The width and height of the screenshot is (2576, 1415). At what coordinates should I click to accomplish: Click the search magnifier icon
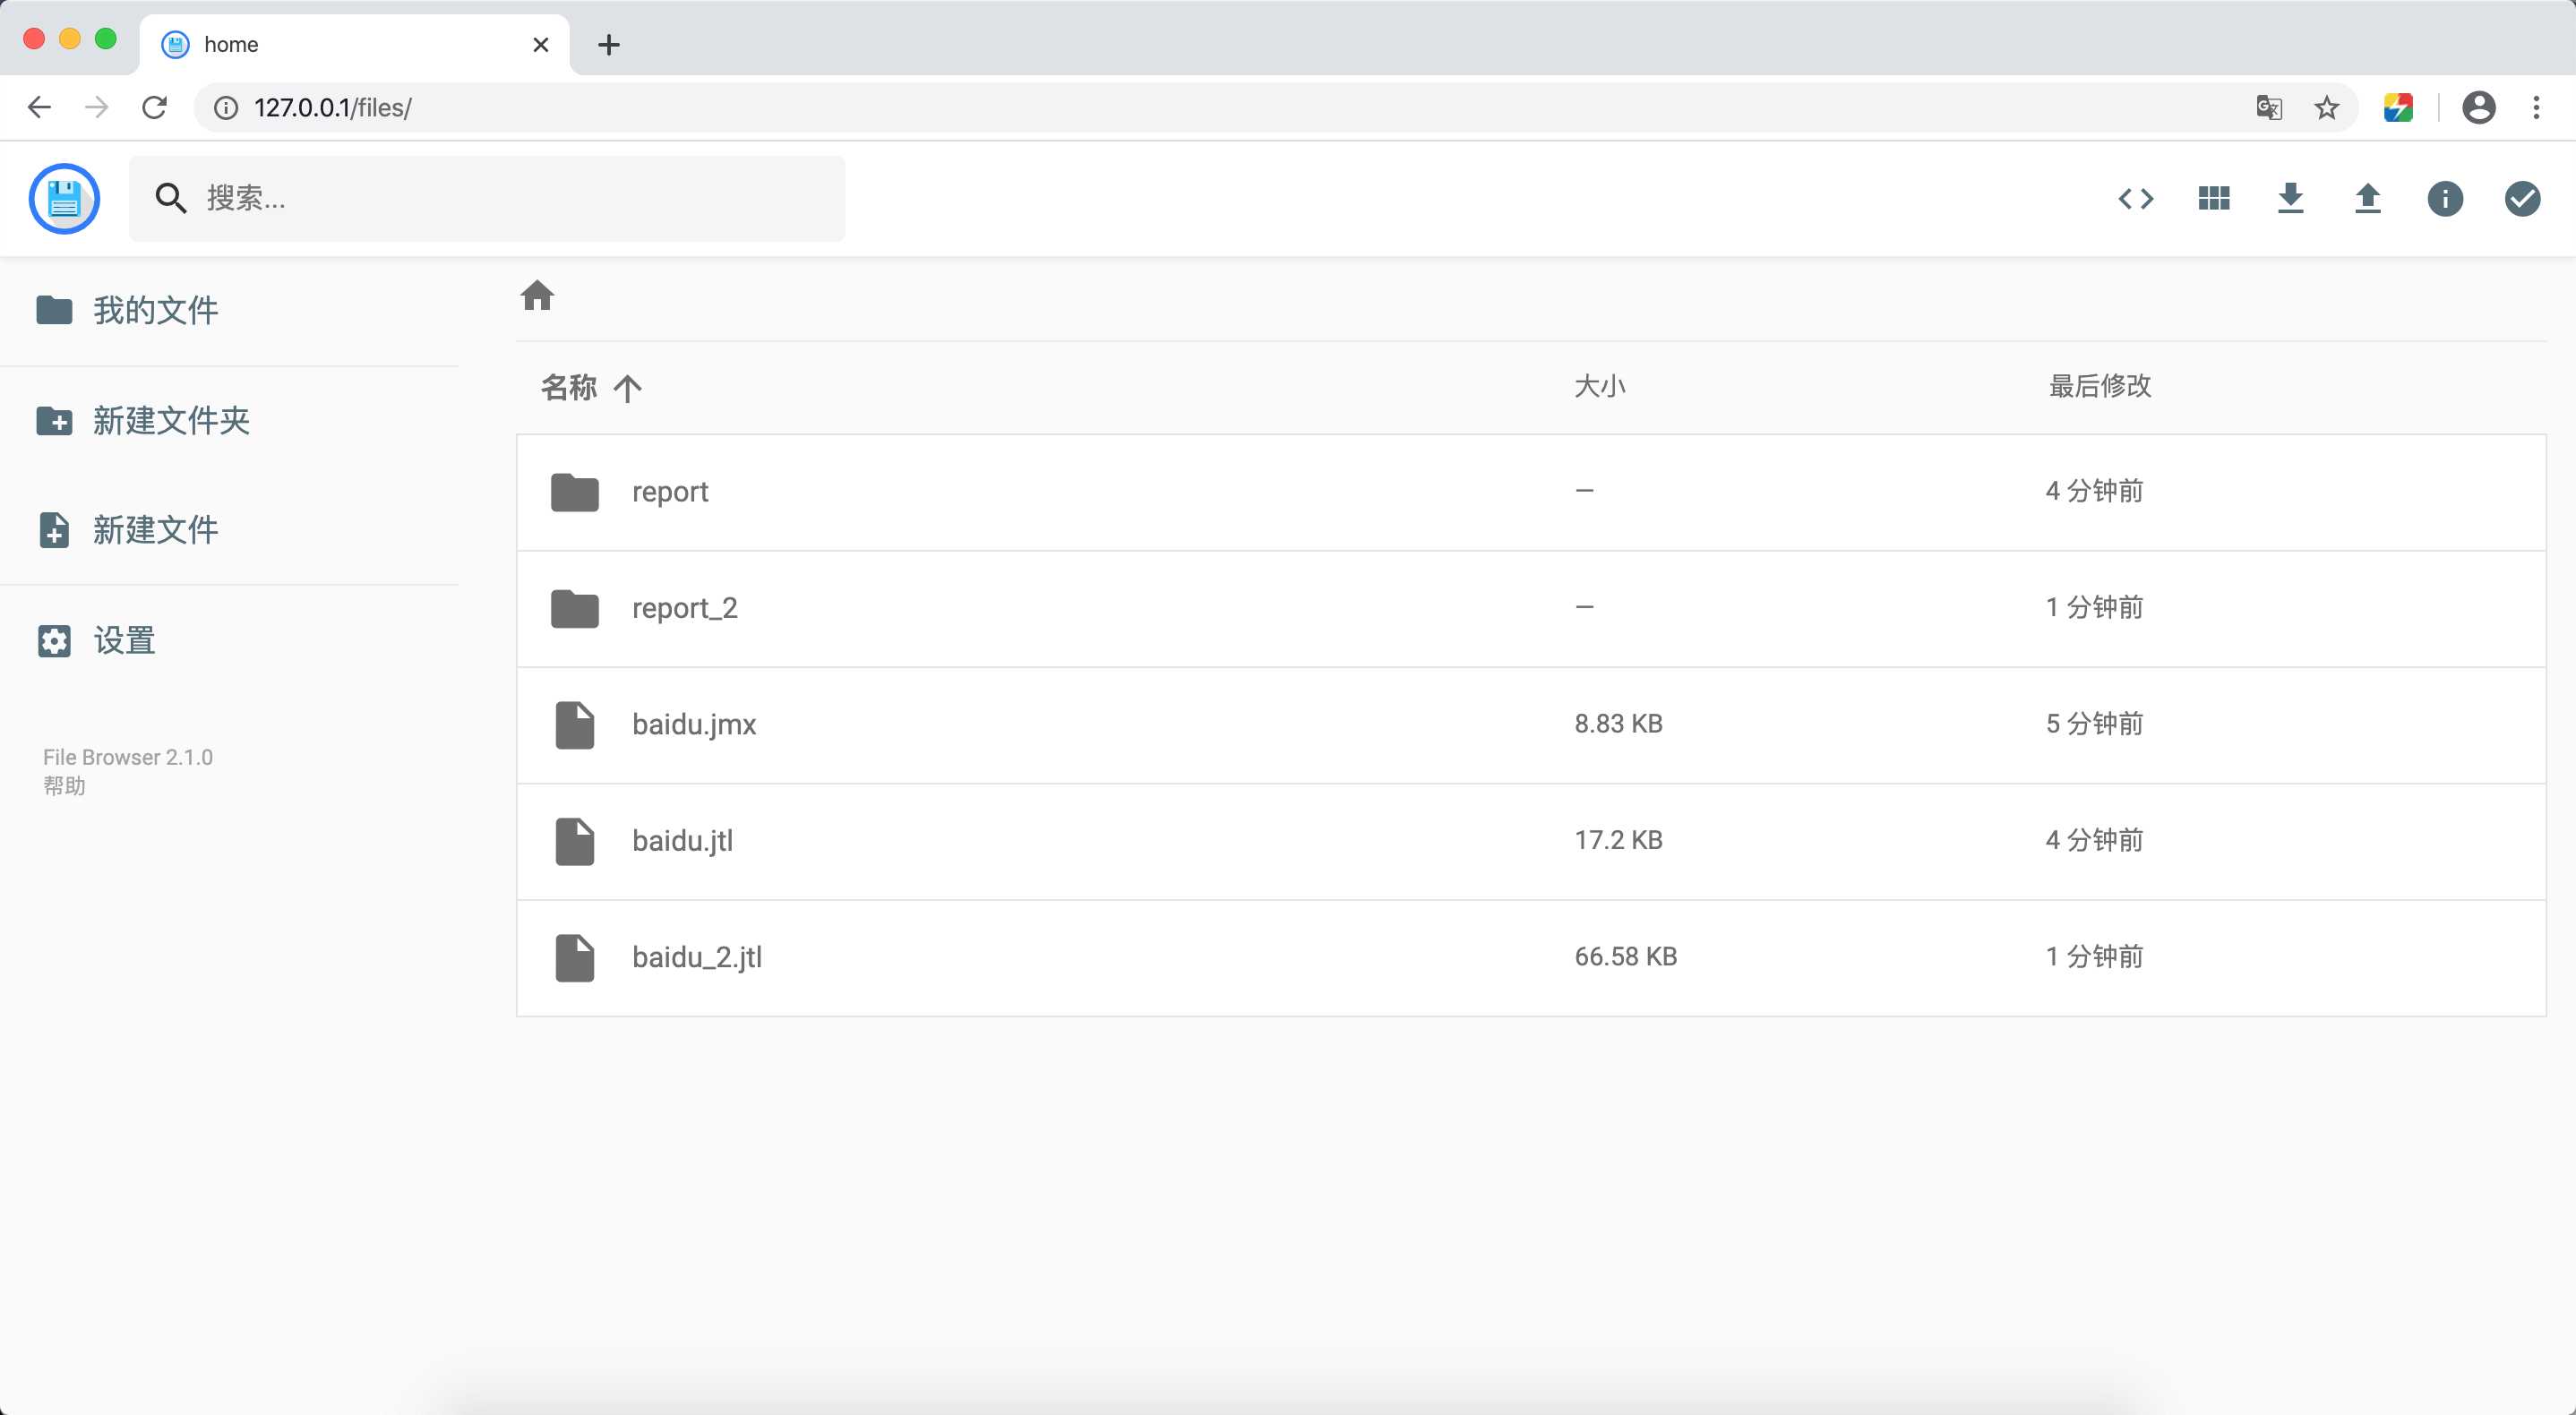171,198
